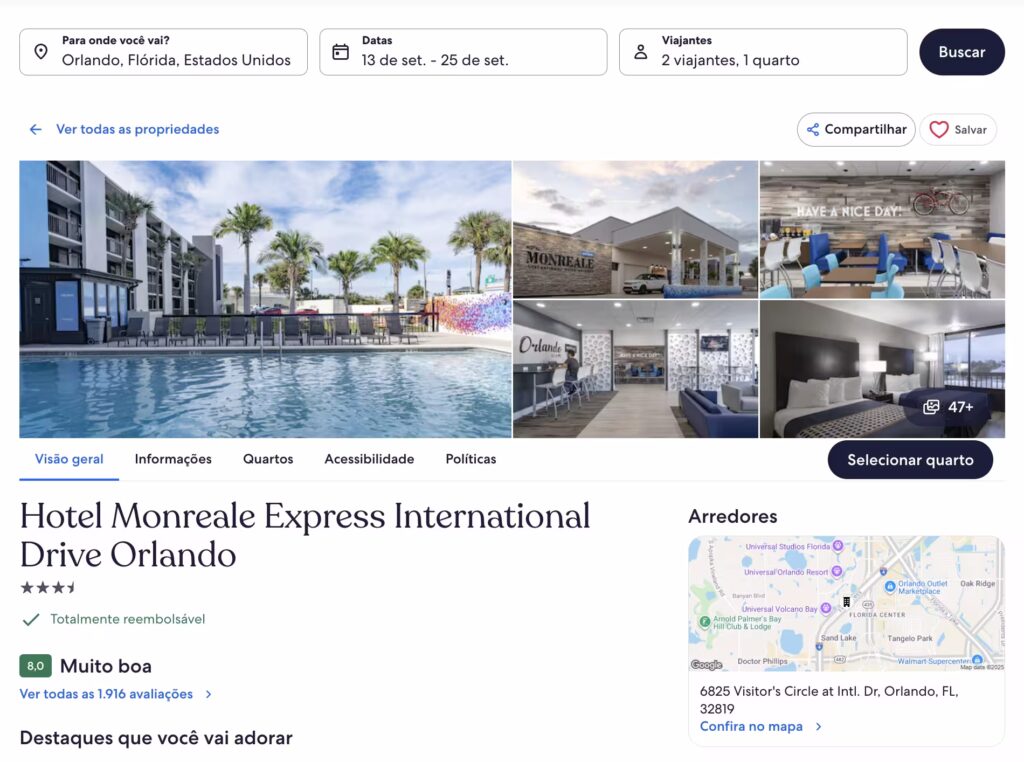The height and width of the screenshot is (762, 1024).
Task: Switch to the Quartos tab
Action: tap(268, 459)
